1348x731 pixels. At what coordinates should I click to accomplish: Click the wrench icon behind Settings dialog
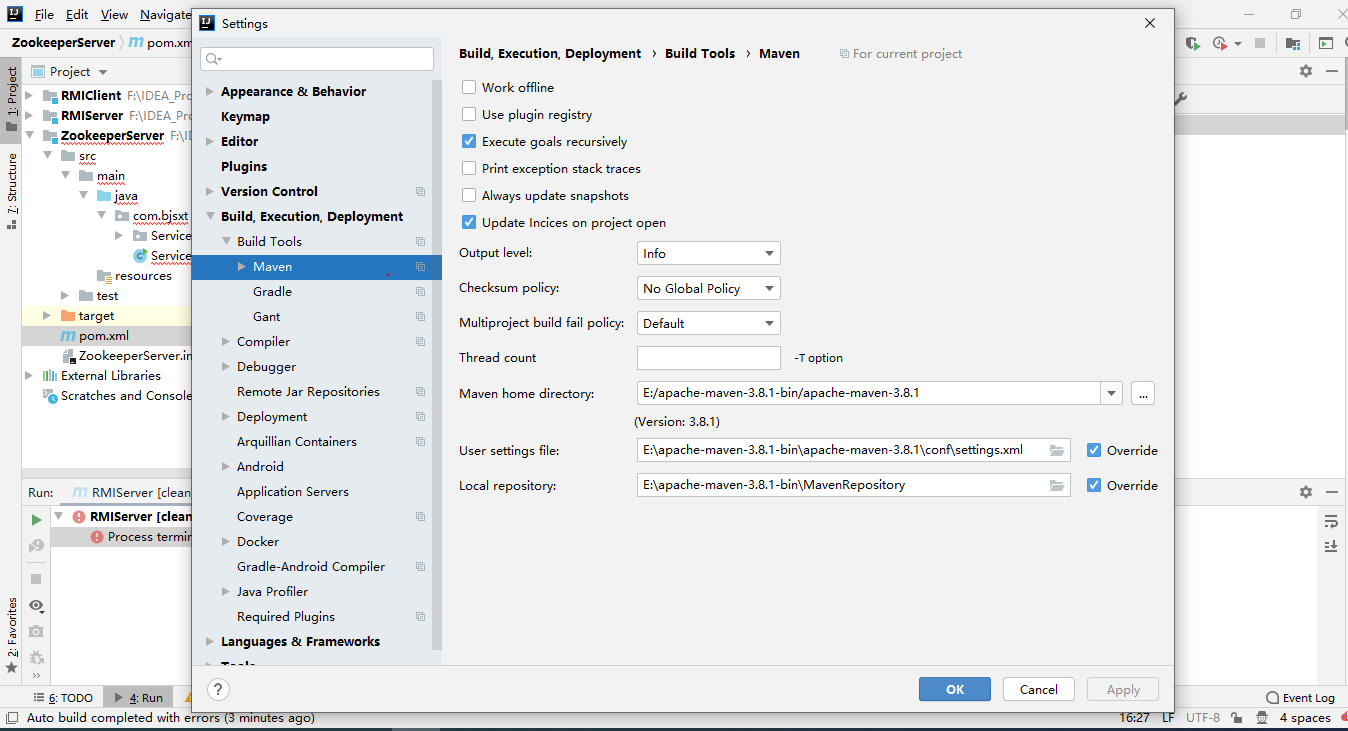click(1180, 98)
